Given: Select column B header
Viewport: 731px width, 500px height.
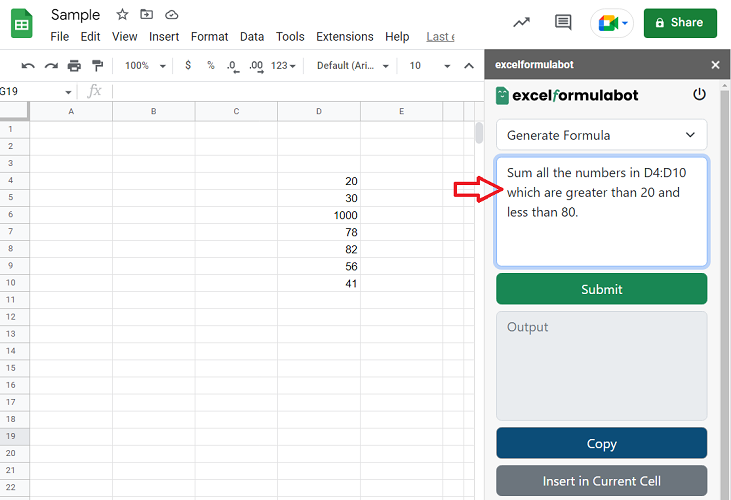Looking at the screenshot, I should point(153,111).
